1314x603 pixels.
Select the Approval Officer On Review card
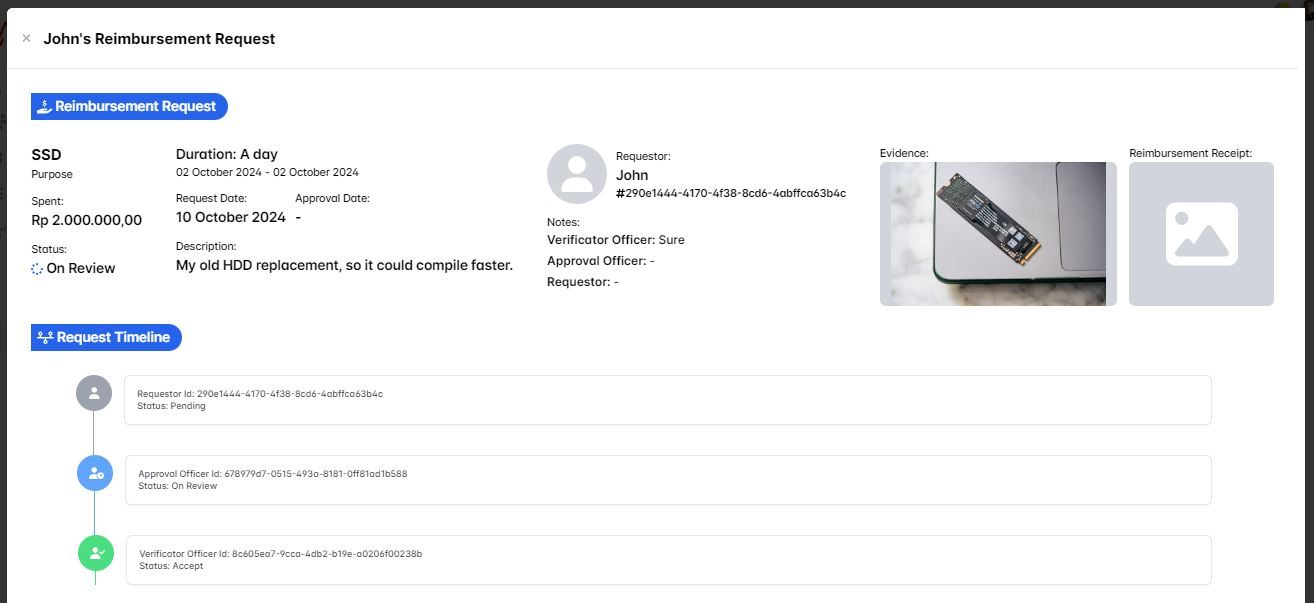tap(667, 480)
